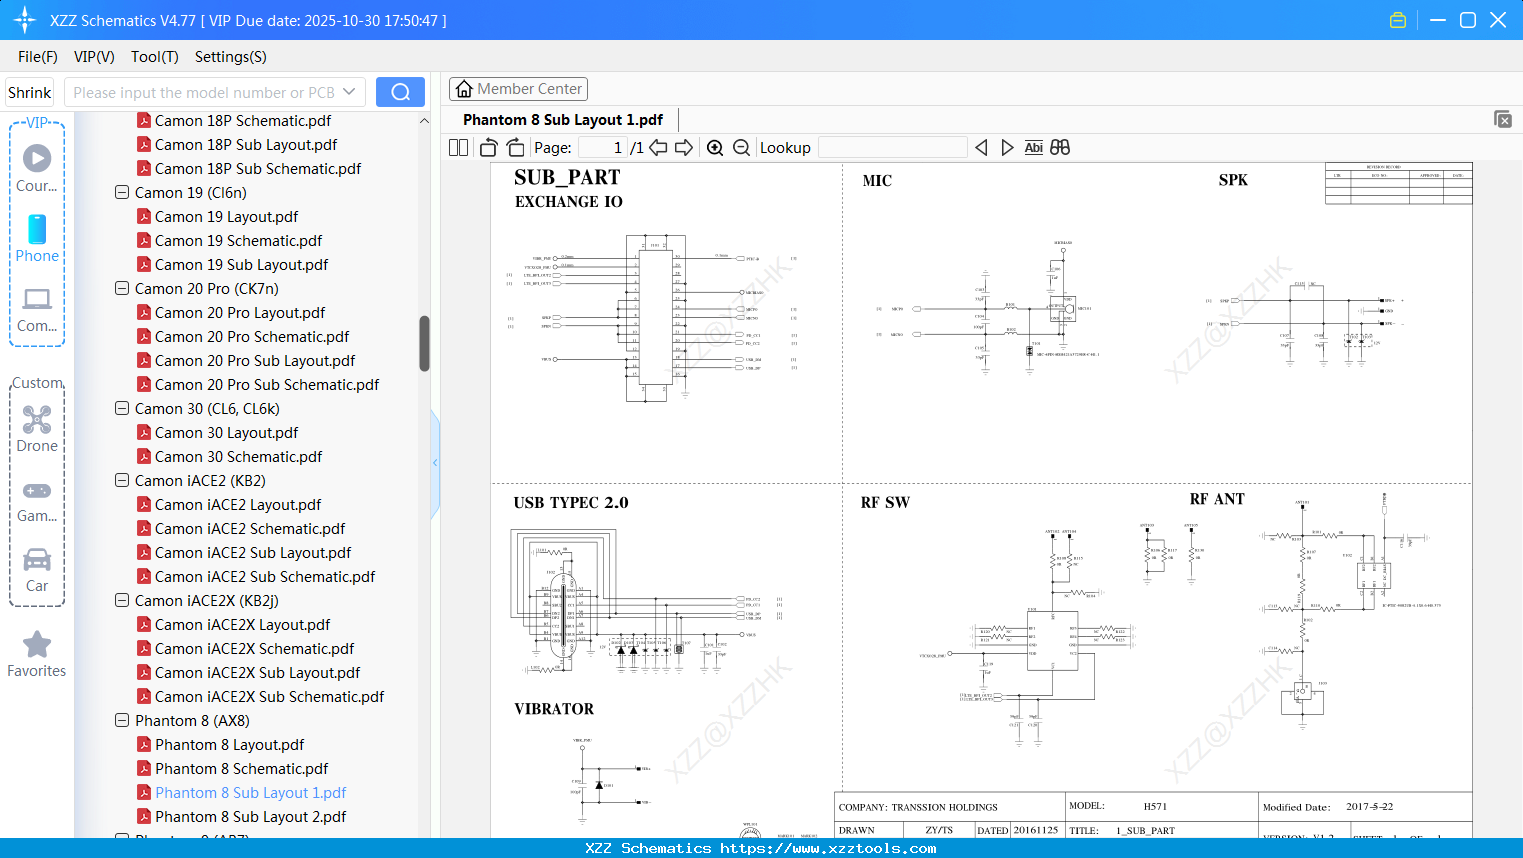Open the model number search dropdown
The height and width of the screenshot is (858, 1523).
point(347,91)
